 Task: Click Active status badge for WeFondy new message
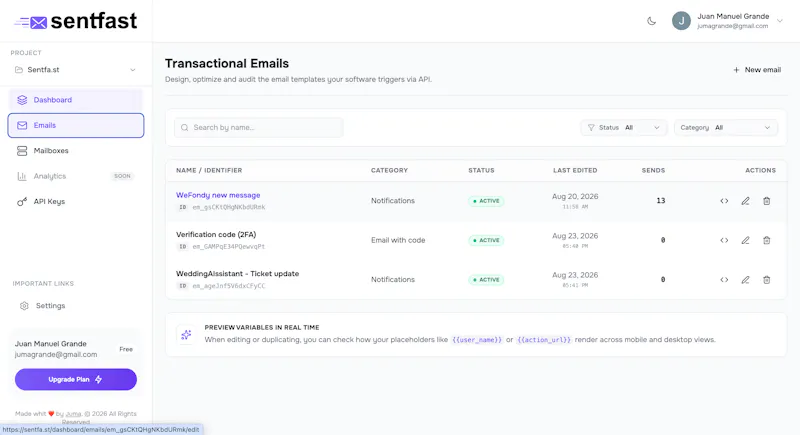[486, 201]
